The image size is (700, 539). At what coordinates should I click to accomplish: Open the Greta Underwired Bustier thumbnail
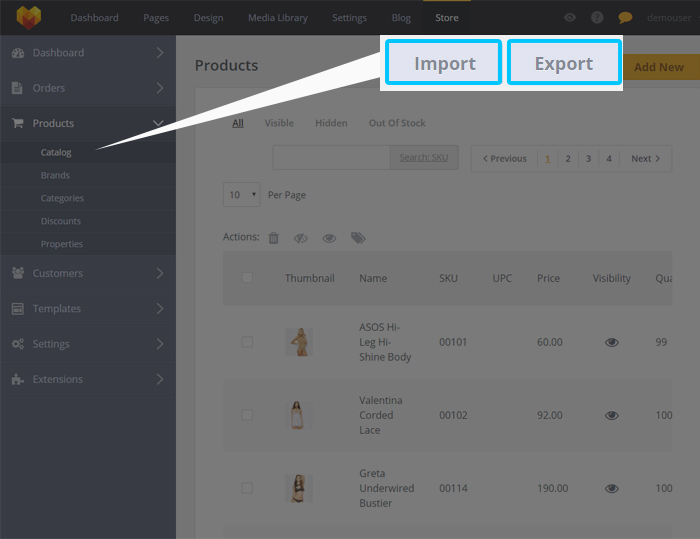pyautogui.click(x=299, y=488)
